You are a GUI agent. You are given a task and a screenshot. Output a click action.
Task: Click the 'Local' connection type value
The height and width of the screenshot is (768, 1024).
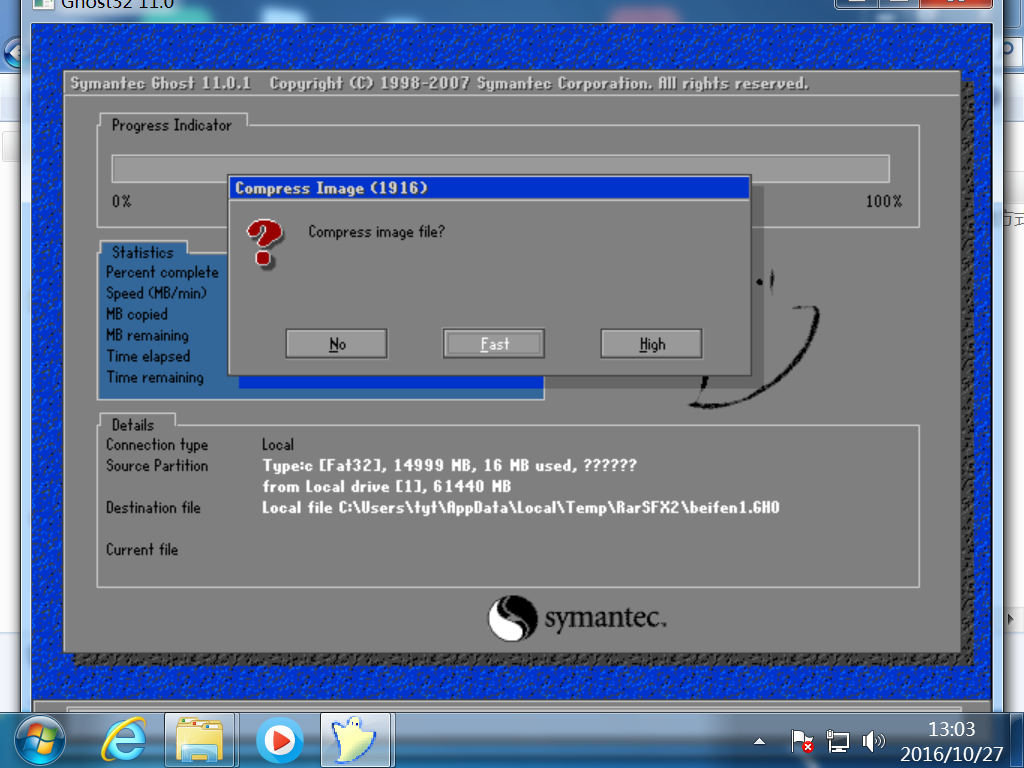278,445
